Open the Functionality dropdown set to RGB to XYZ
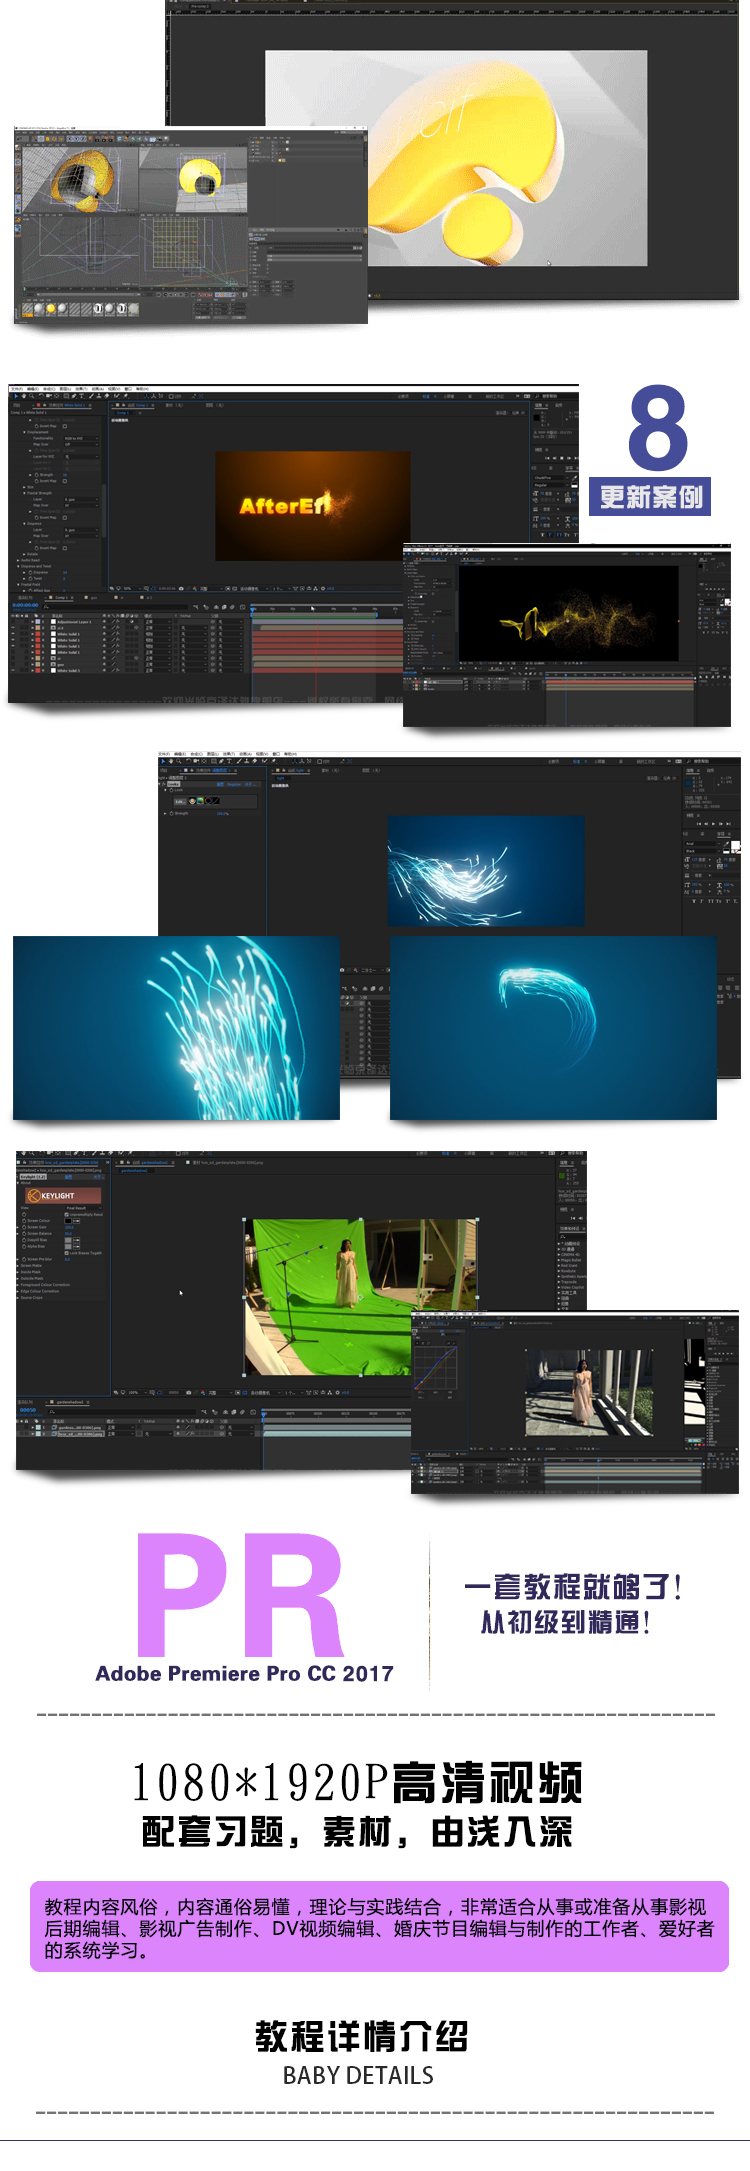This screenshot has width=750, height=2171. click(81, 438)
